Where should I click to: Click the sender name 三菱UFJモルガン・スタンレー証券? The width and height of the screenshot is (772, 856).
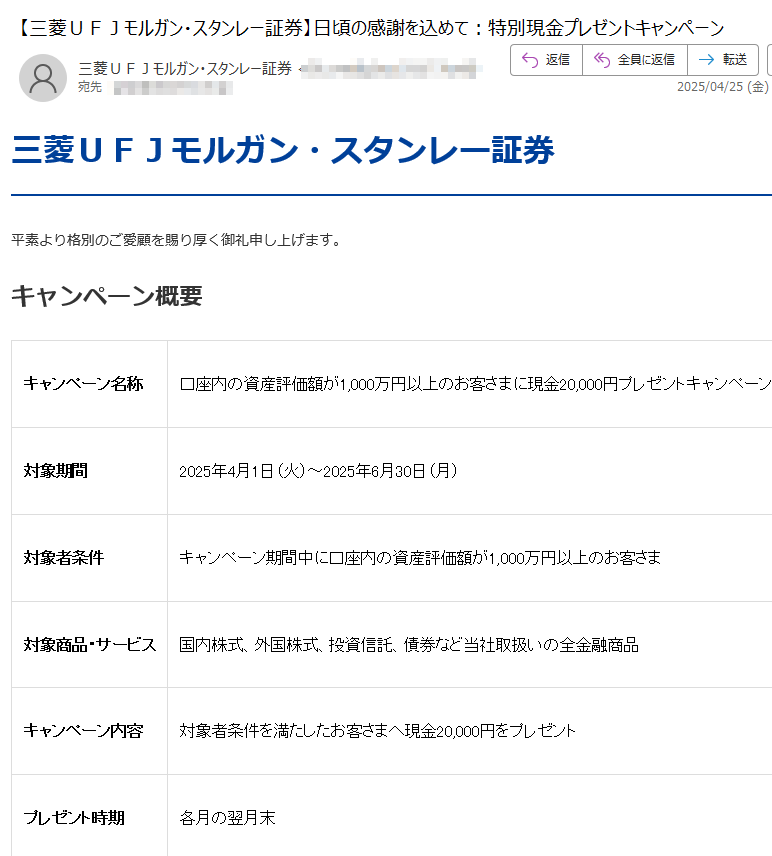click(185, 69)
